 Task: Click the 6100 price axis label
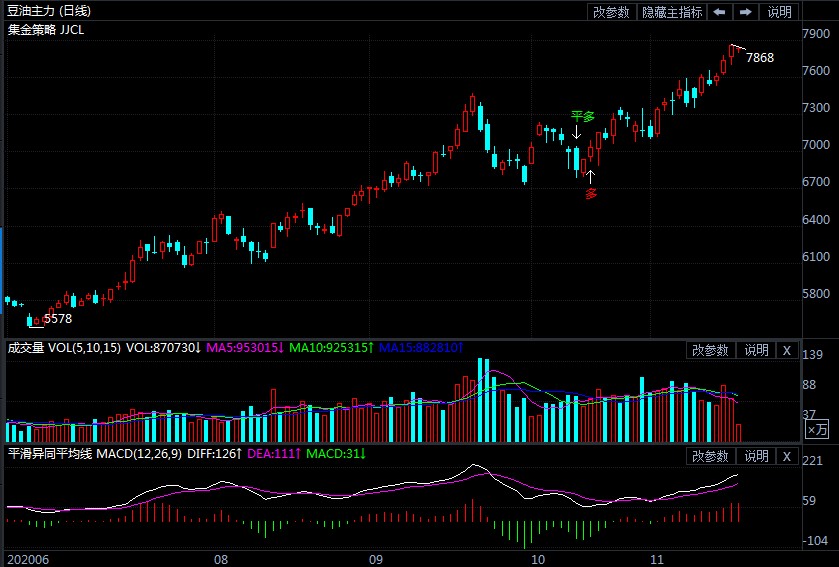tap(816, 256)
